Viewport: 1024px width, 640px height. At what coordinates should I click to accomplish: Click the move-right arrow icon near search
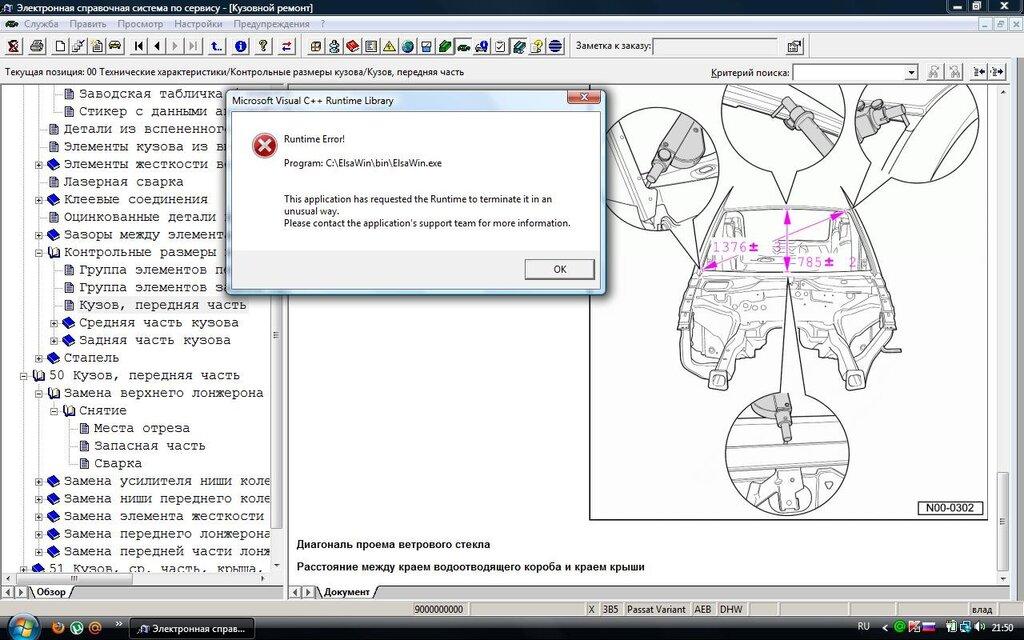[997, 72]
